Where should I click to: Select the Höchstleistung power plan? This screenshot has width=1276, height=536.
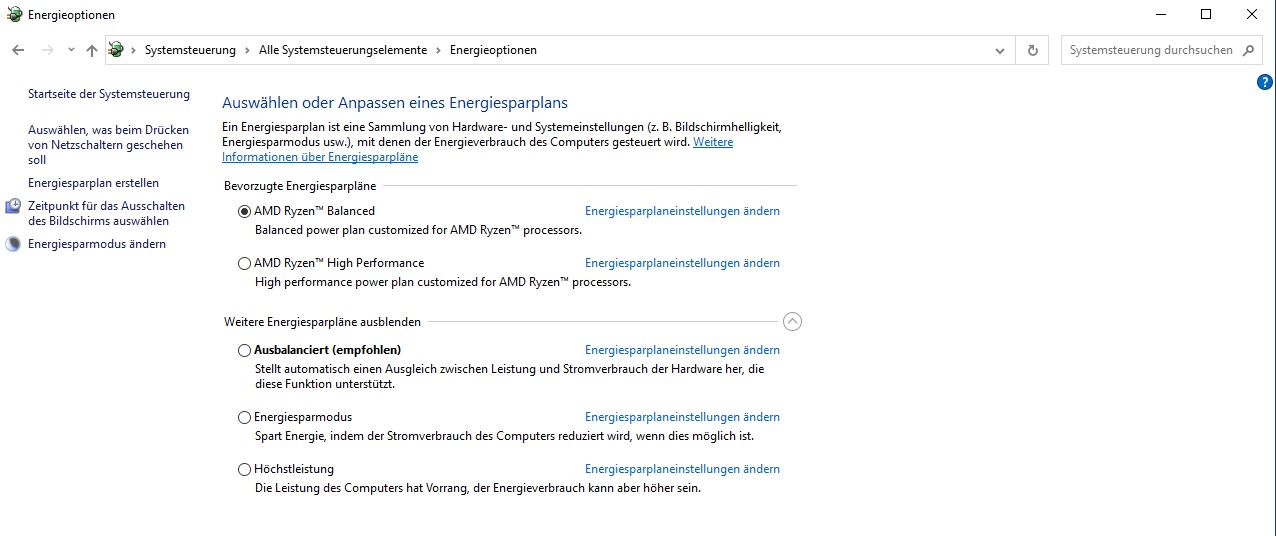tap(245, 469)
